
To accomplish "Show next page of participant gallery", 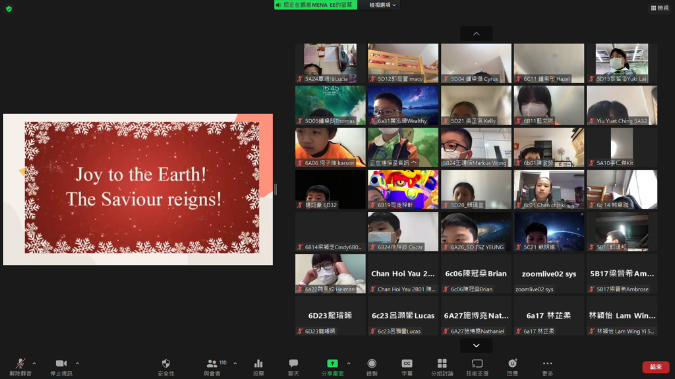I will [x=476, y=345].
